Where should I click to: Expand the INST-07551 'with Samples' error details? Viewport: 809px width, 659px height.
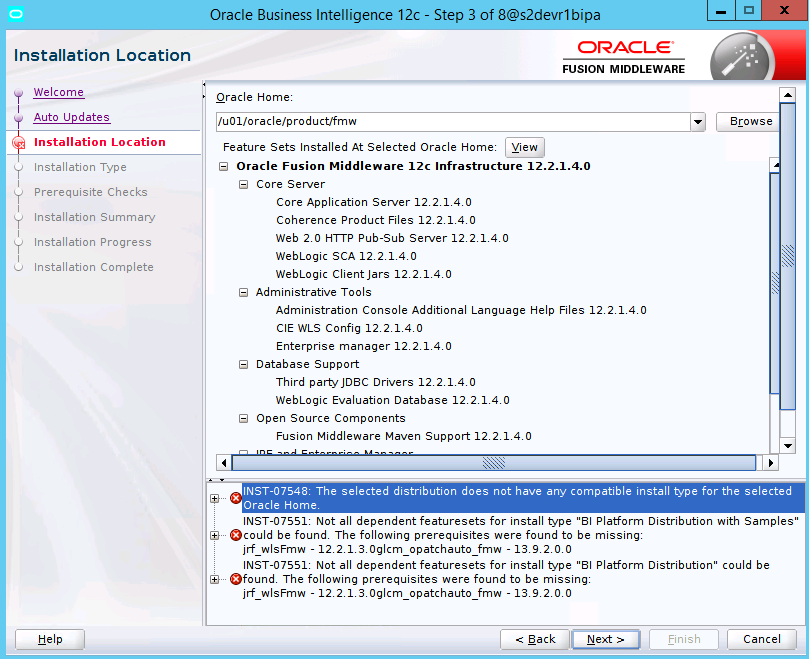(x=215, y=535)
